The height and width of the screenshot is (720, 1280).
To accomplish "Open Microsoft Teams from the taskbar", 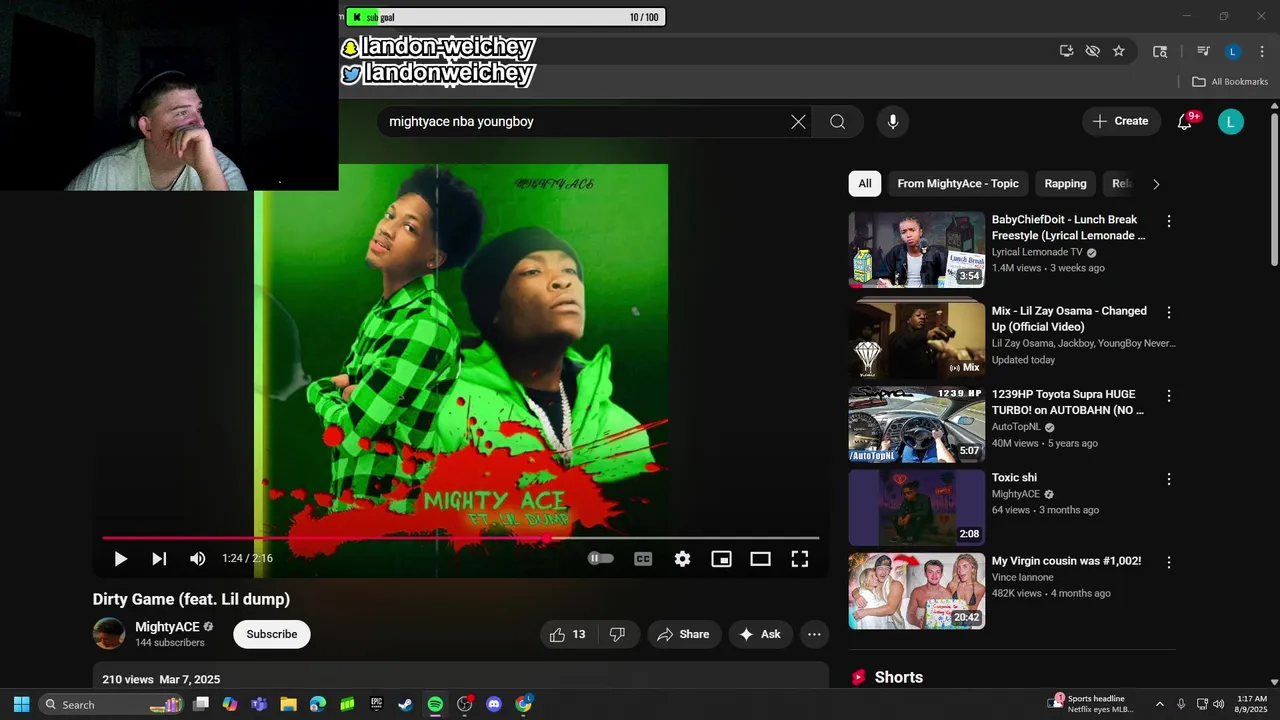I will pos(259,704).
